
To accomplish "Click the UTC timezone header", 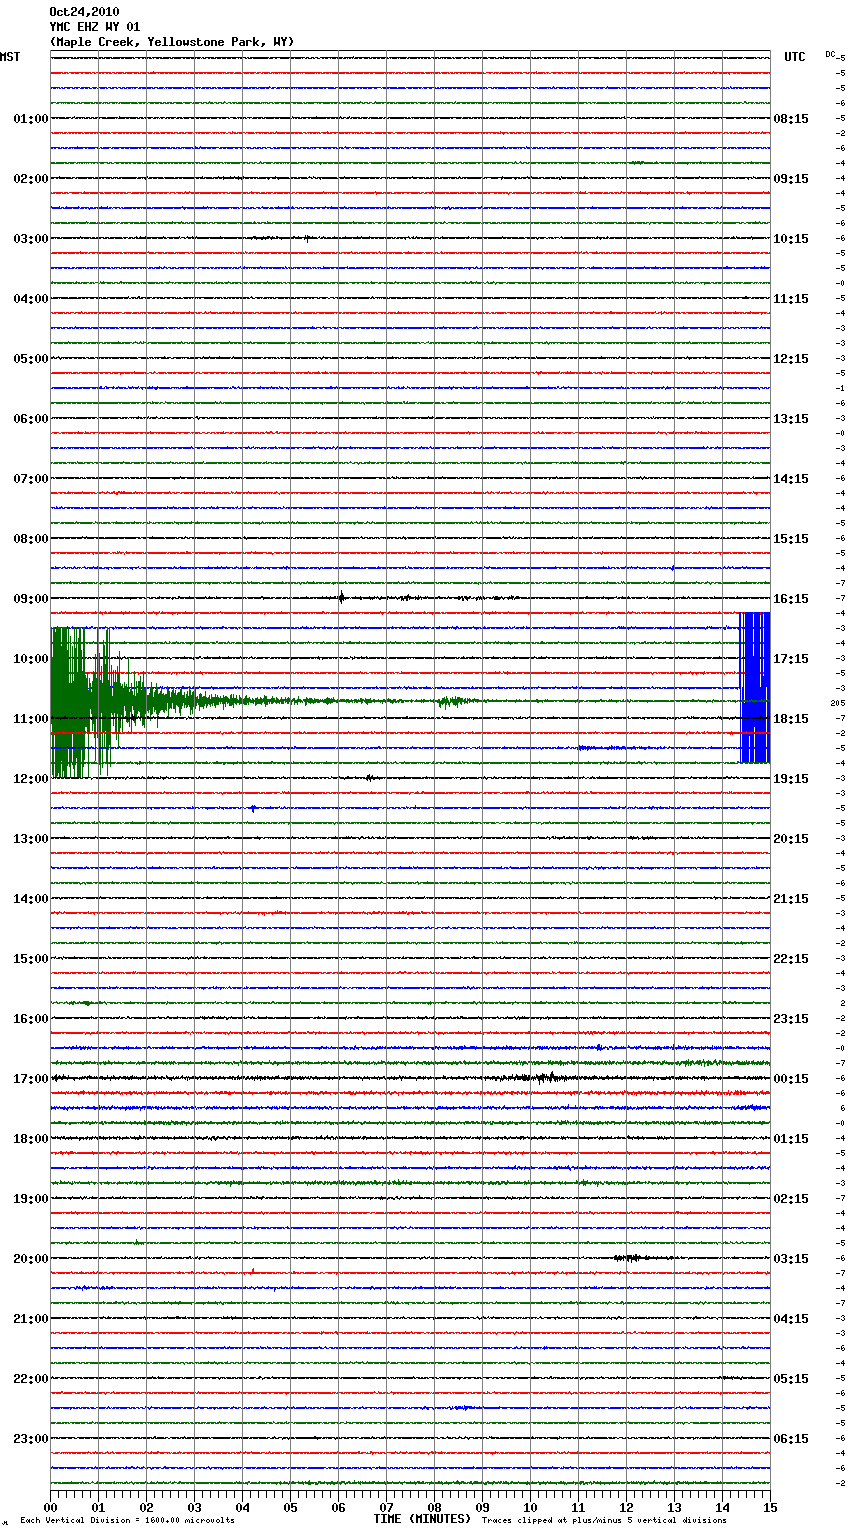I will [x=794, y=57].
